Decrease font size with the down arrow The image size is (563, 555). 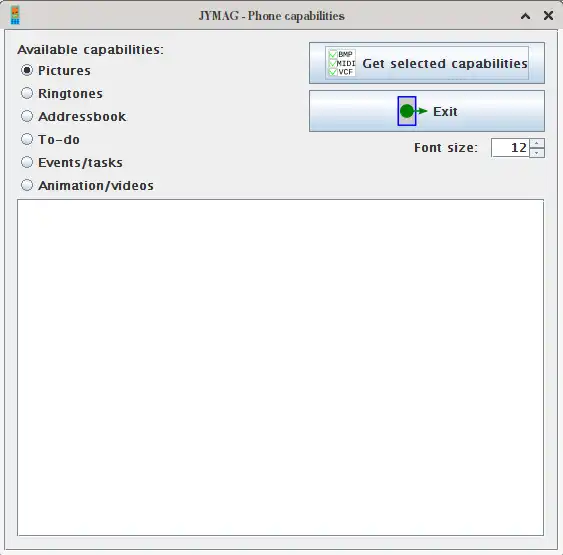point(537,153)
